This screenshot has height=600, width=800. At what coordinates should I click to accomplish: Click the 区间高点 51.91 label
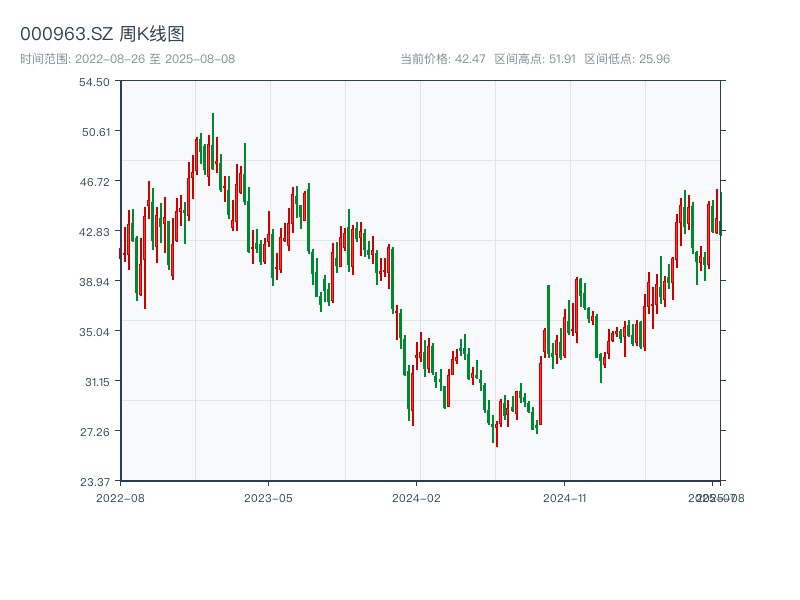(x=535, y=59)
